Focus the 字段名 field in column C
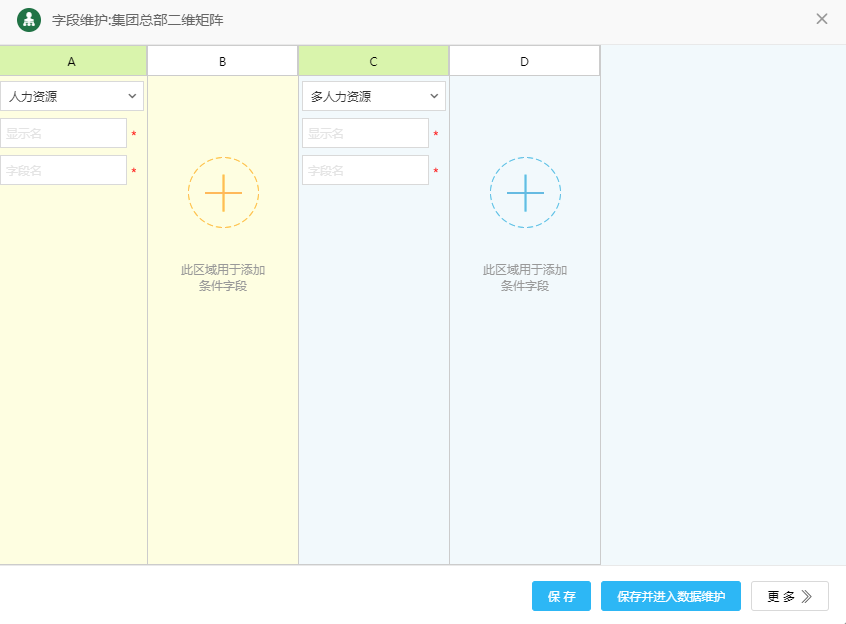The height and width of the screenshot is (624, 846). [x=365, y=170]
